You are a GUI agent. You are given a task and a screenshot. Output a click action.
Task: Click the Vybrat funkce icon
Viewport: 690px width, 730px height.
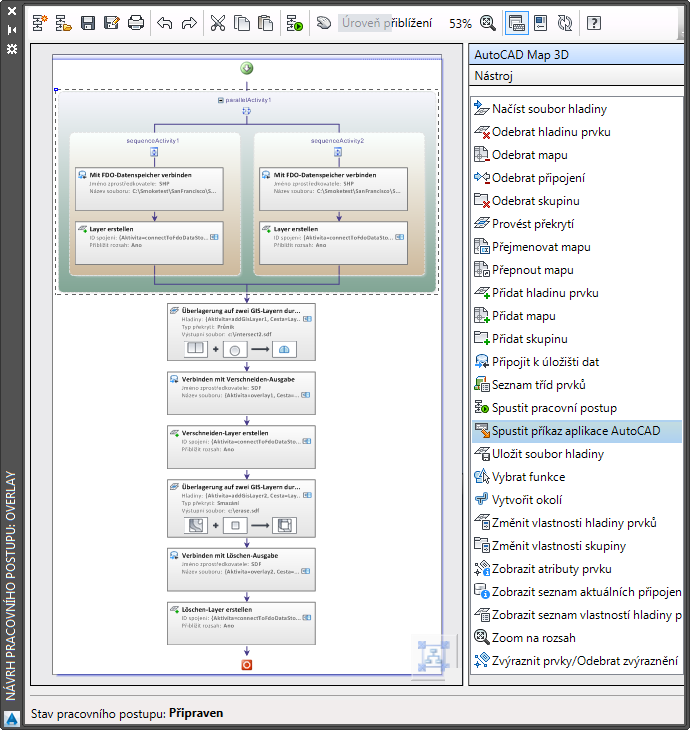click(481, 476)
